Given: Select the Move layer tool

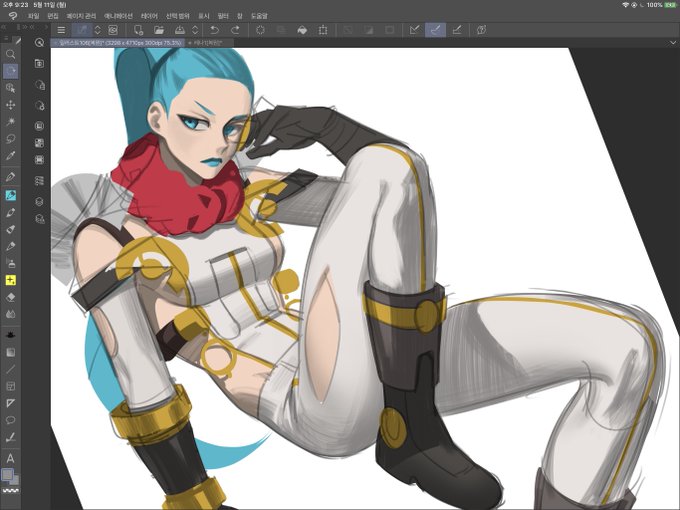Looking at the screenshot, I should pos(10,105).
